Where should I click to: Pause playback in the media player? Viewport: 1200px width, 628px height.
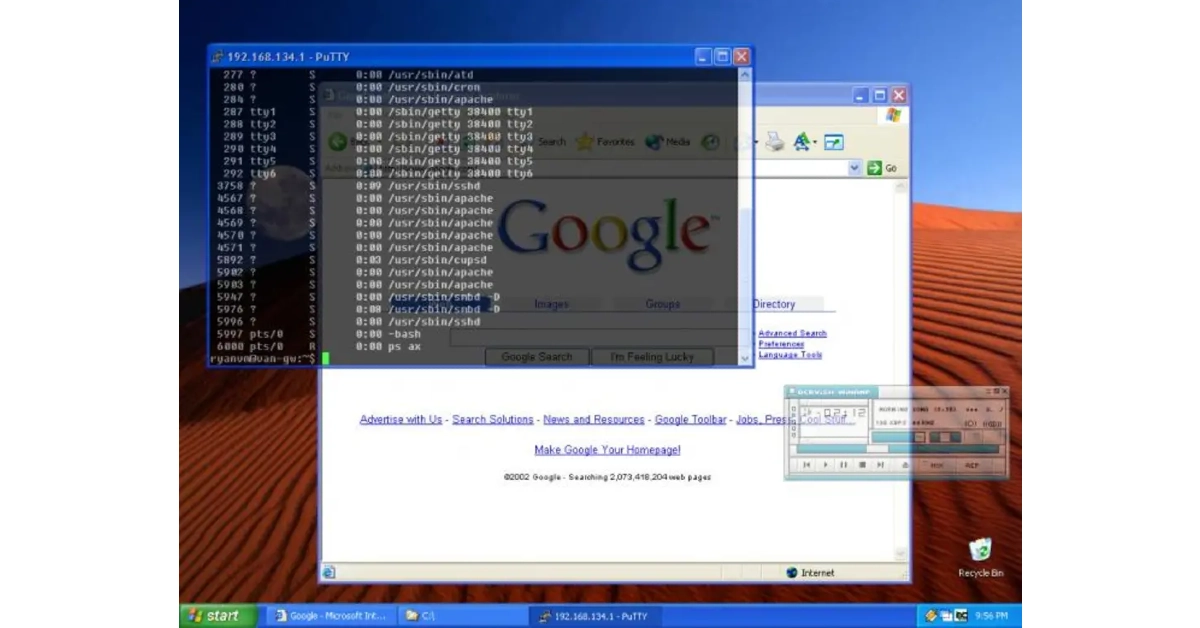click(x=843, y=465)
